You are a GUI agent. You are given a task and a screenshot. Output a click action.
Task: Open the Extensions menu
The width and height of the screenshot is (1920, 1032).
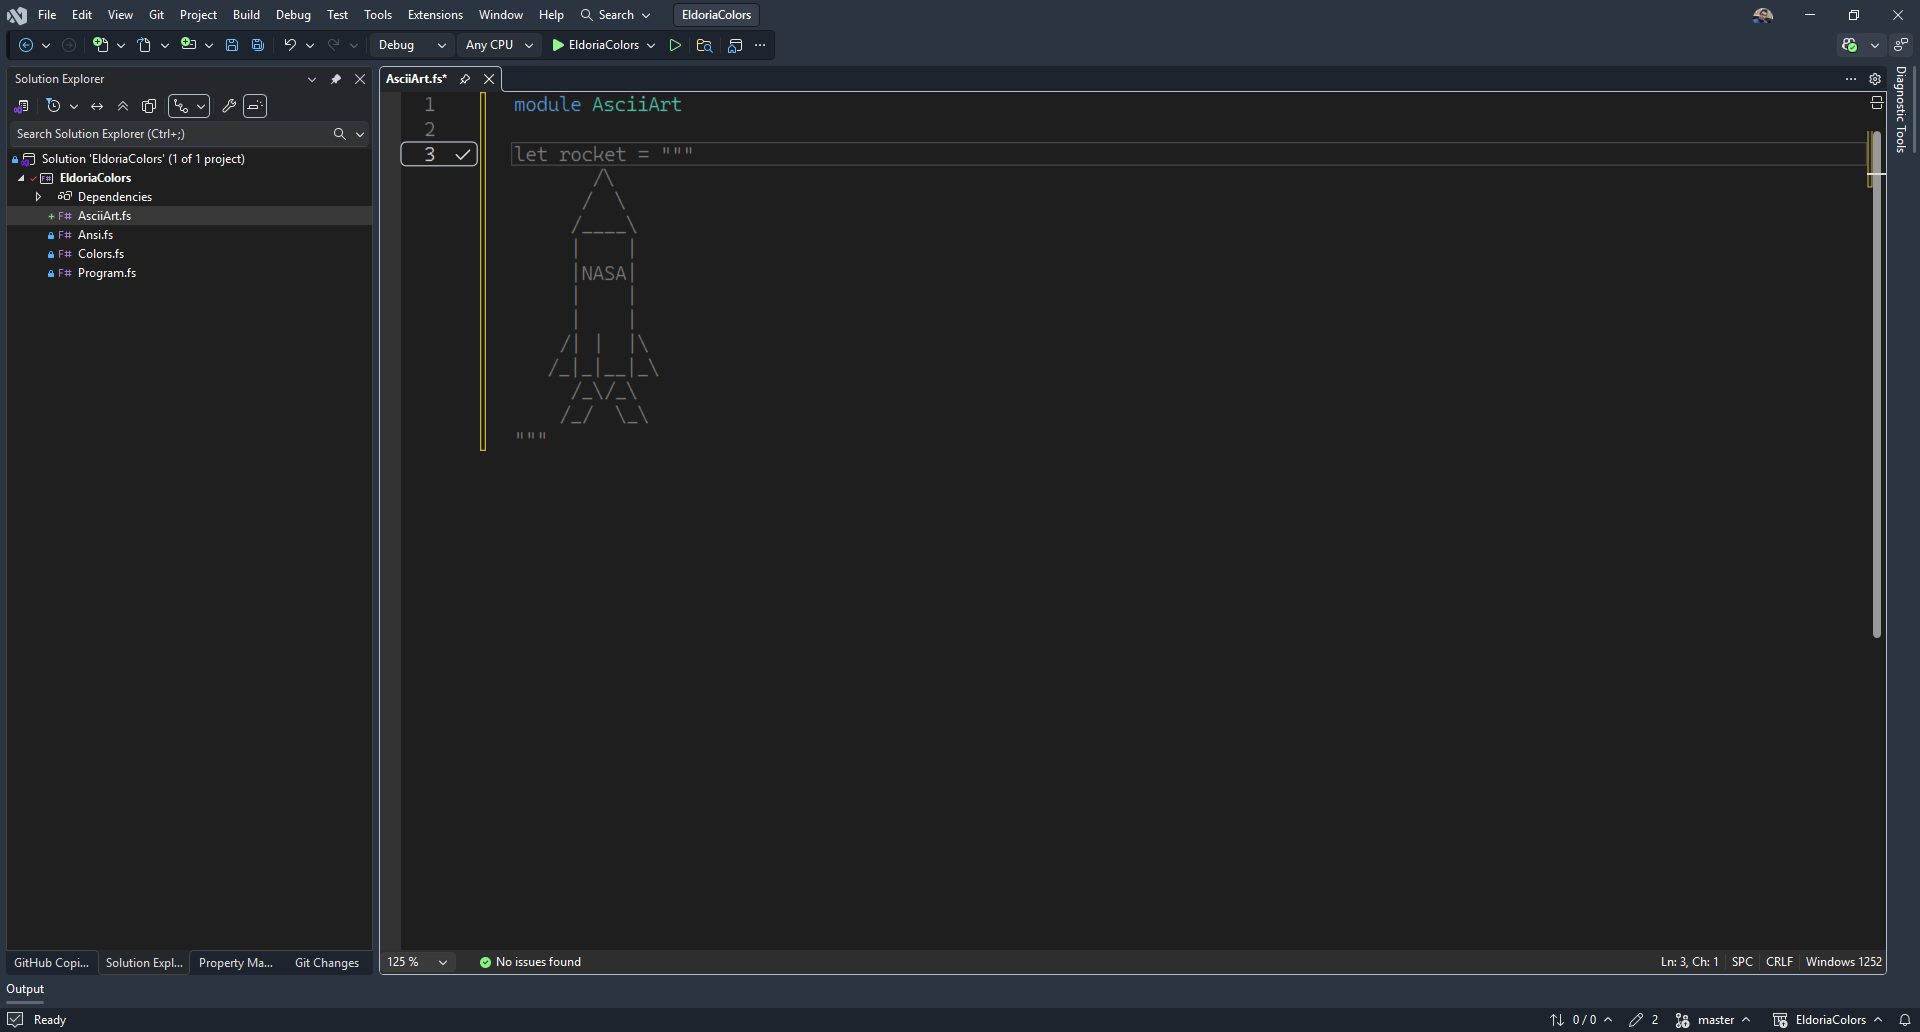click(435, 15)
